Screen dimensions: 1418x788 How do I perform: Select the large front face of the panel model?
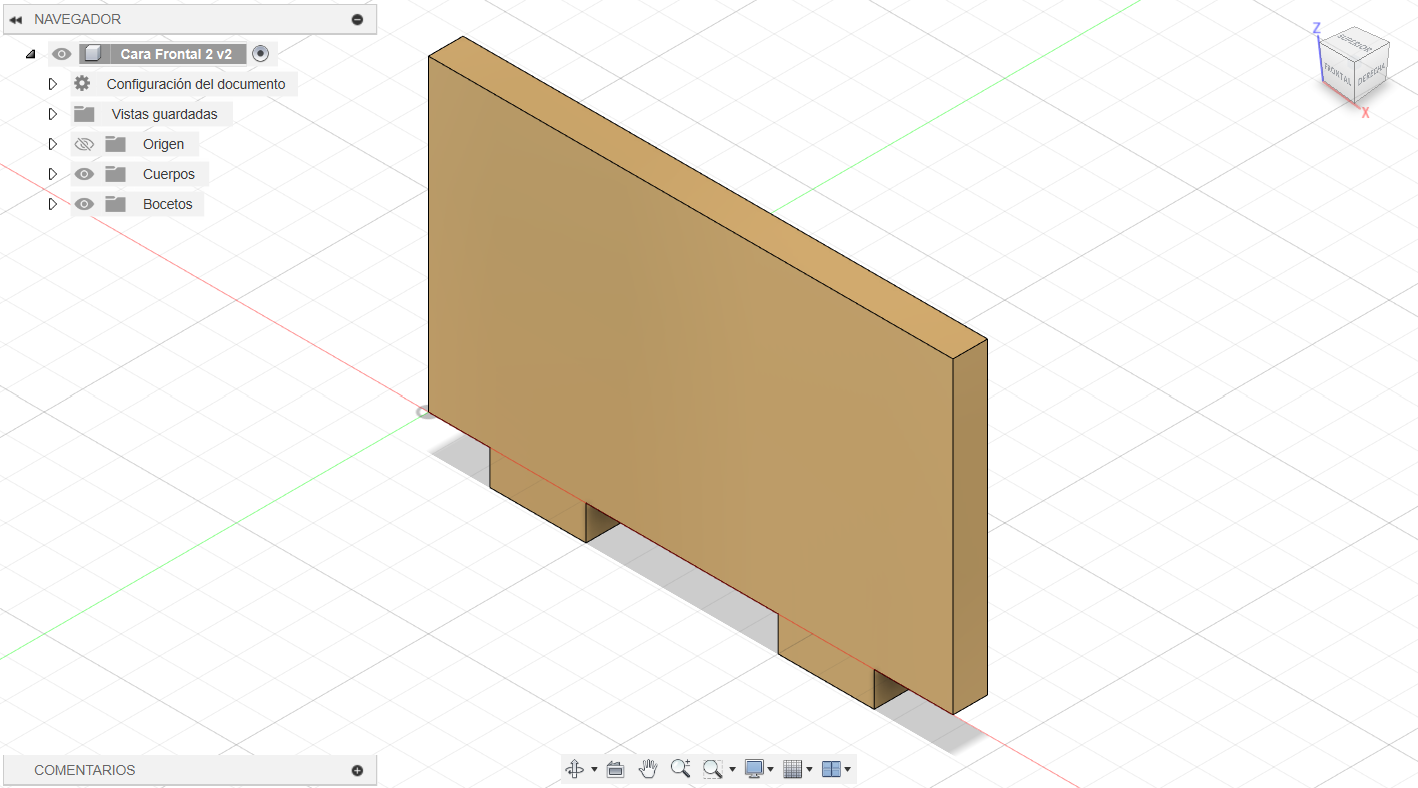(690, 385)
